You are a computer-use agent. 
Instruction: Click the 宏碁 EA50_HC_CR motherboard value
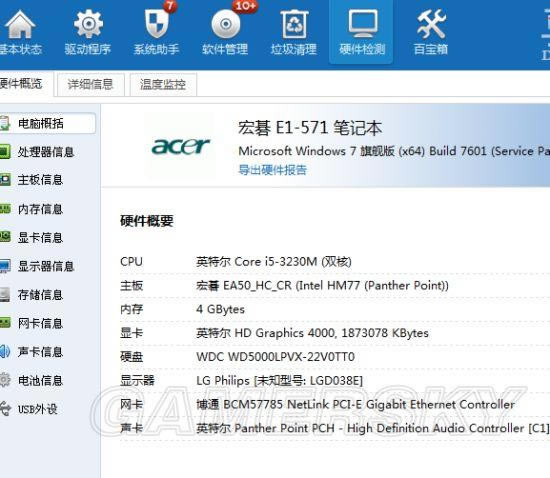coord(322,285)
